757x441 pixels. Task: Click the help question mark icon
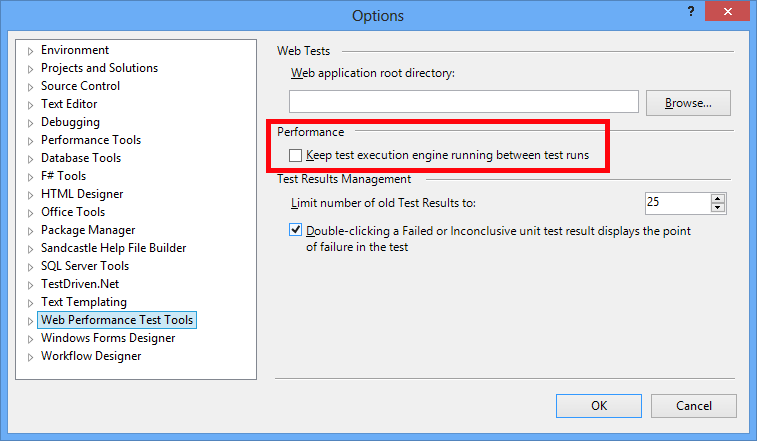point(689,11)
